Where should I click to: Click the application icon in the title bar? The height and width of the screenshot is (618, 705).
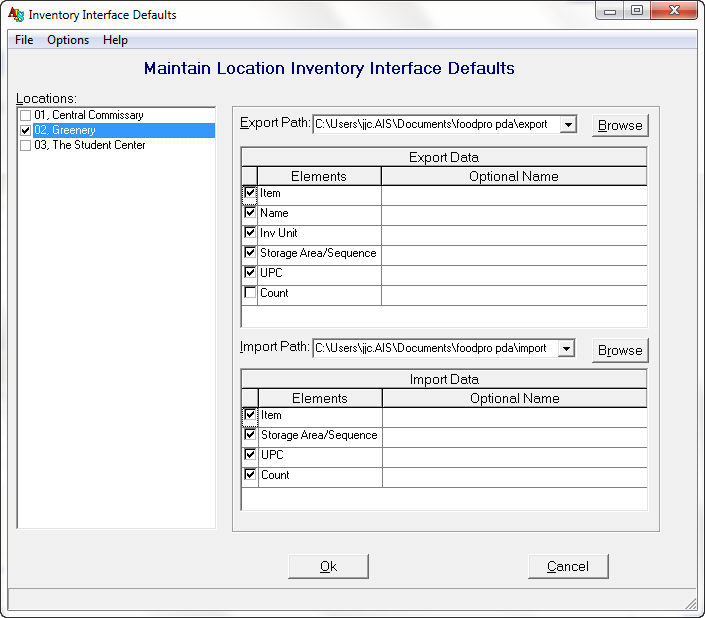point(16,14)
